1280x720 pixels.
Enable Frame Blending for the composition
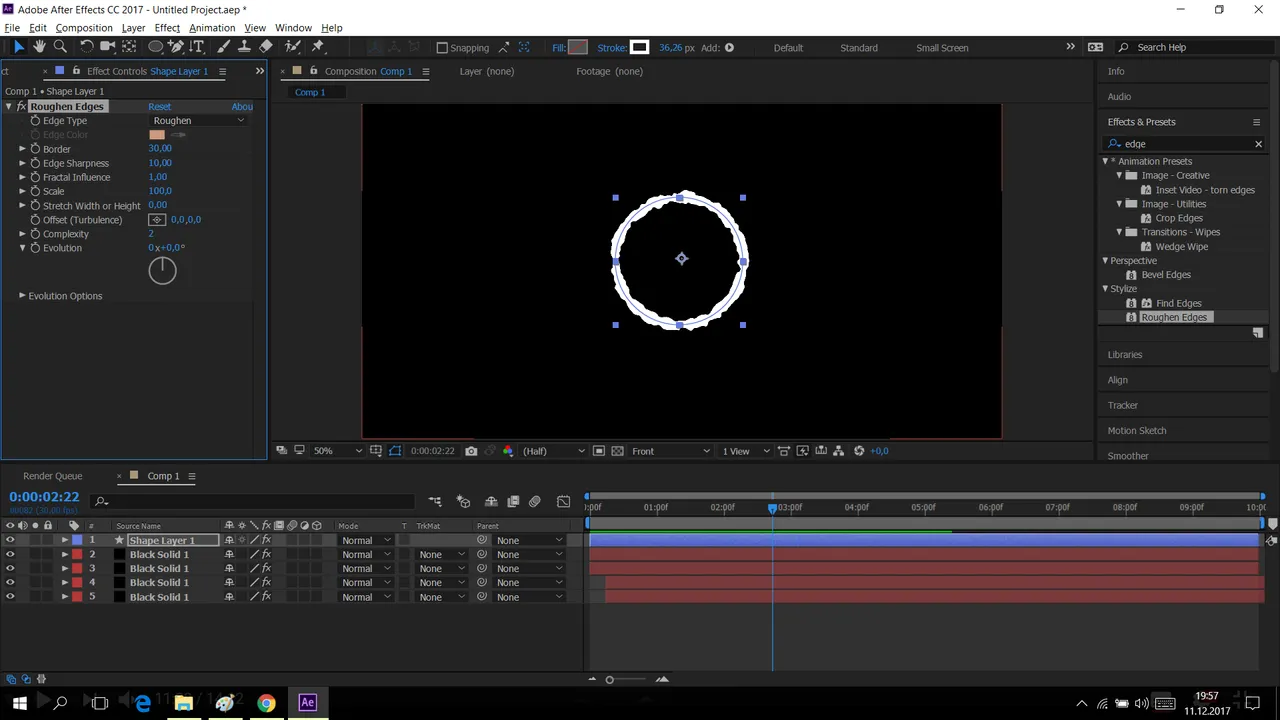pos(513,501)
